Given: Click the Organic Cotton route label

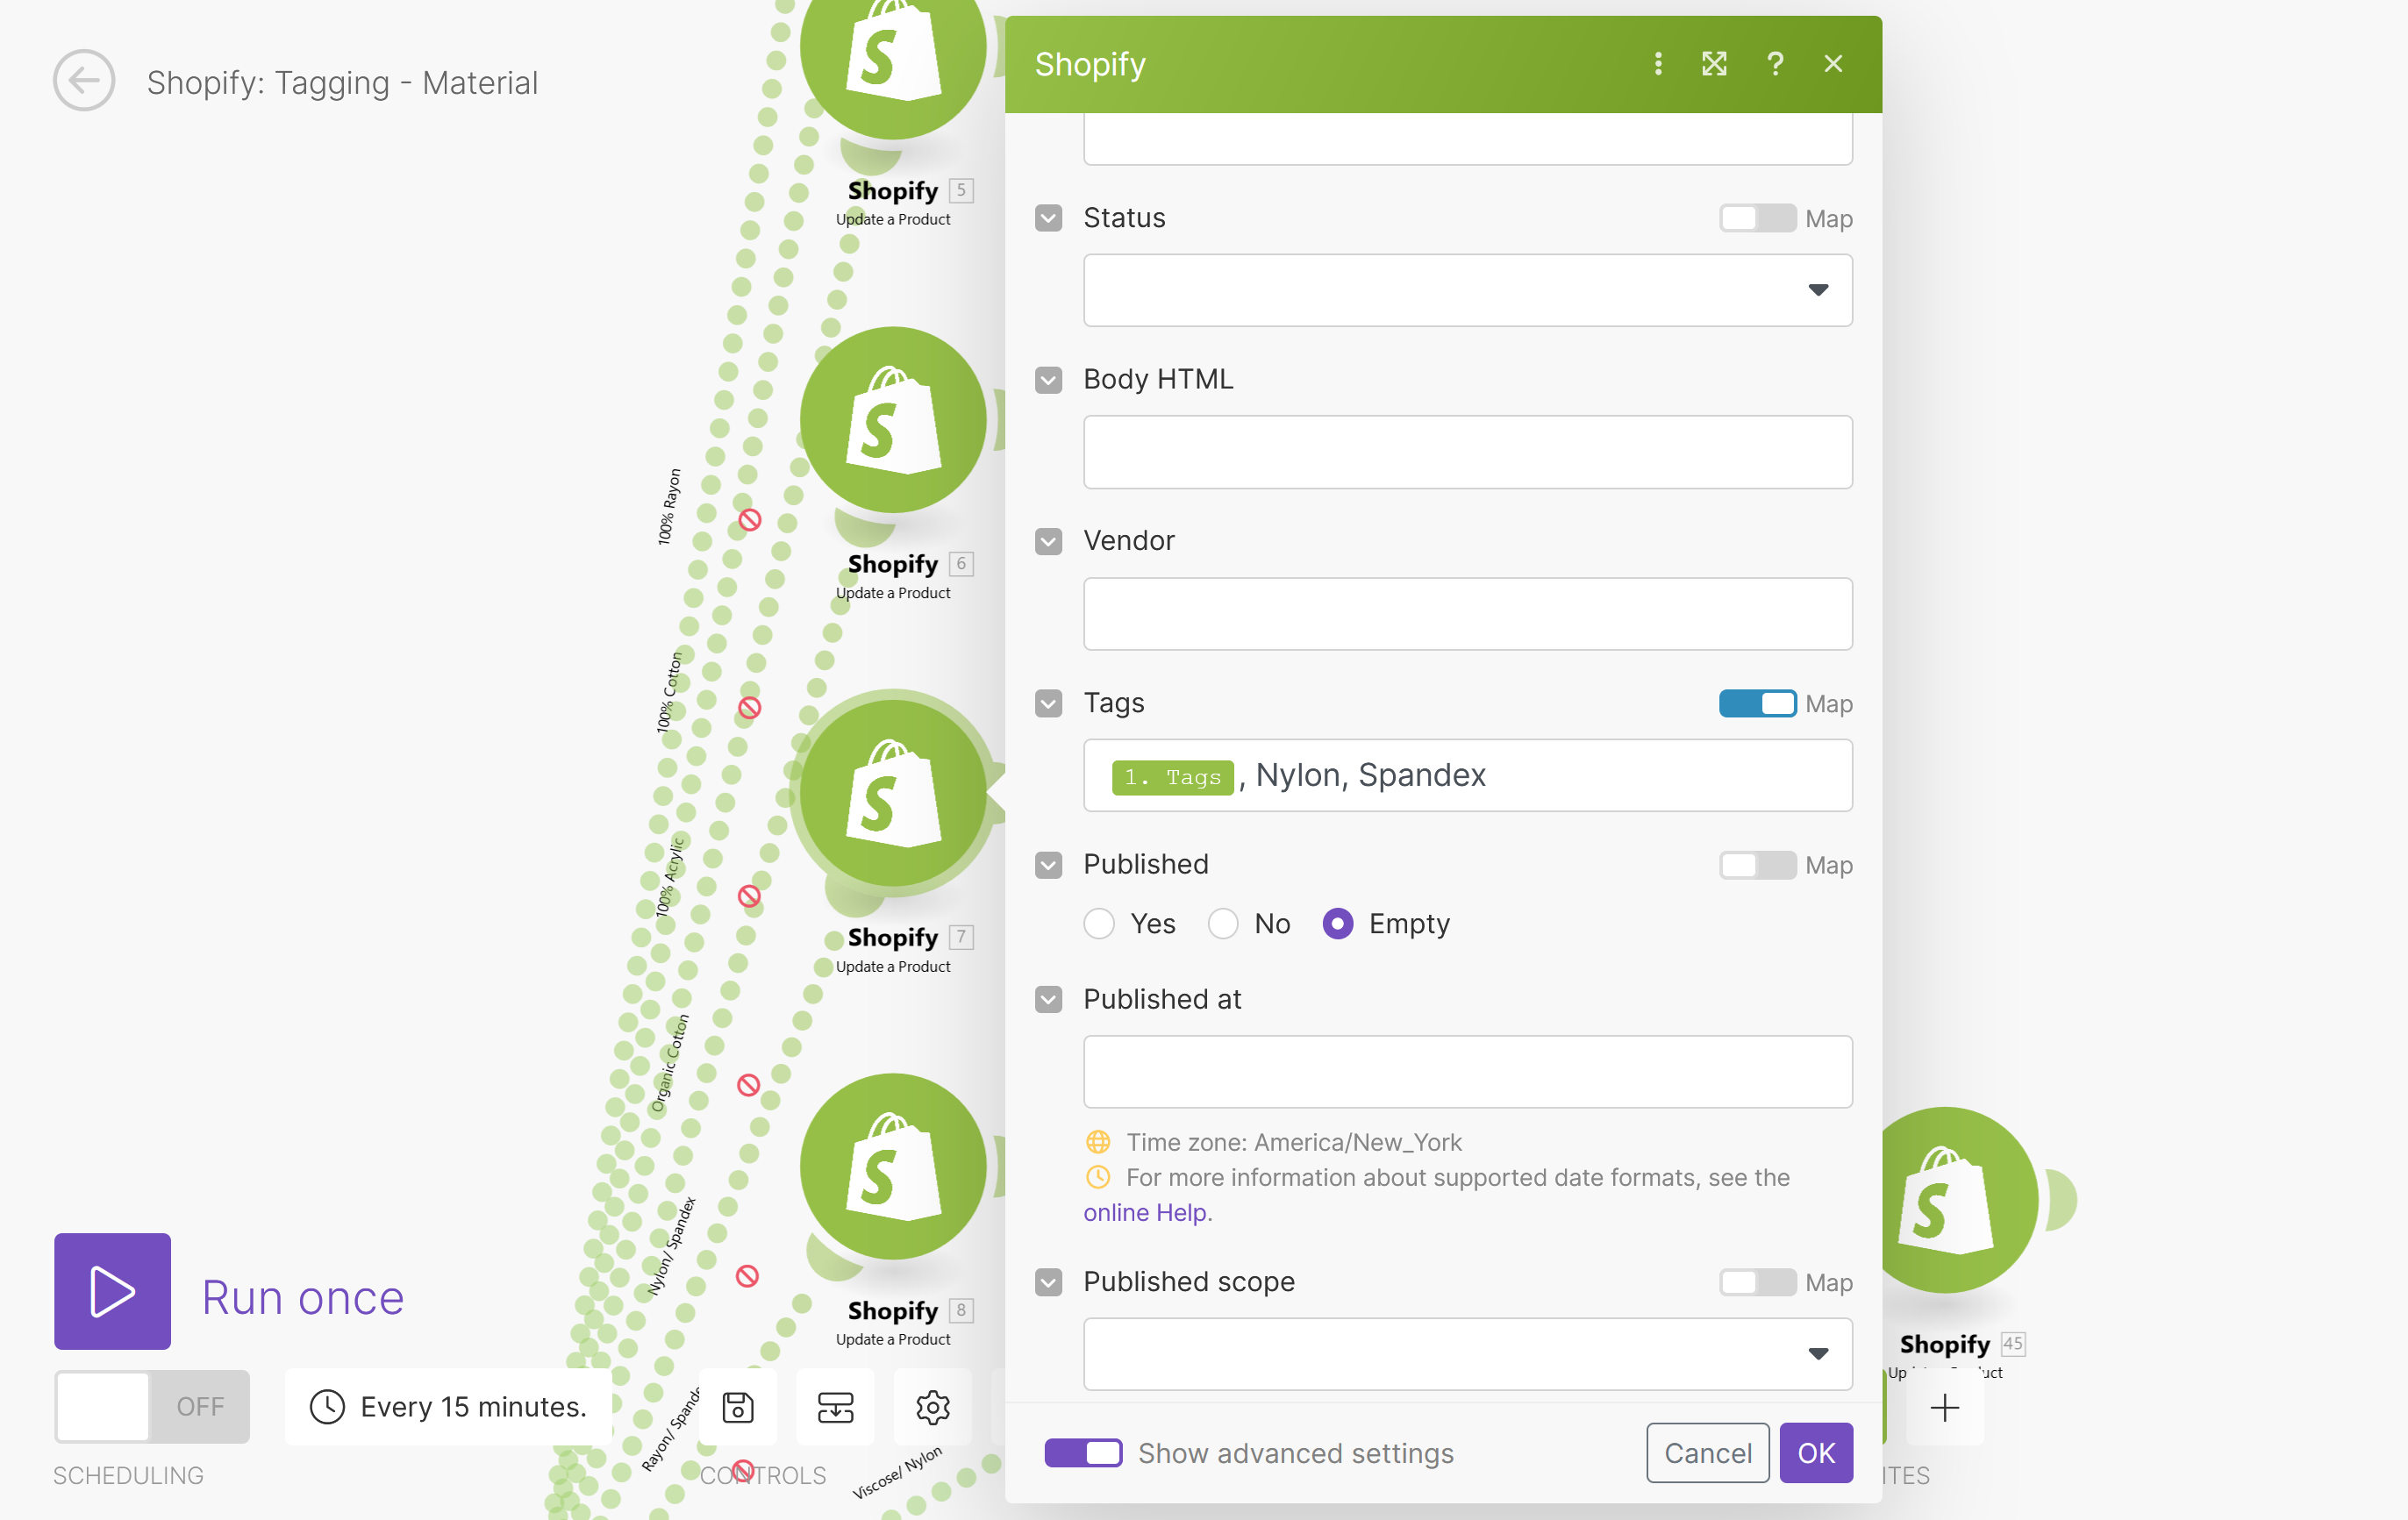Looking at the screenshot, I should [x=670, y=1065].
